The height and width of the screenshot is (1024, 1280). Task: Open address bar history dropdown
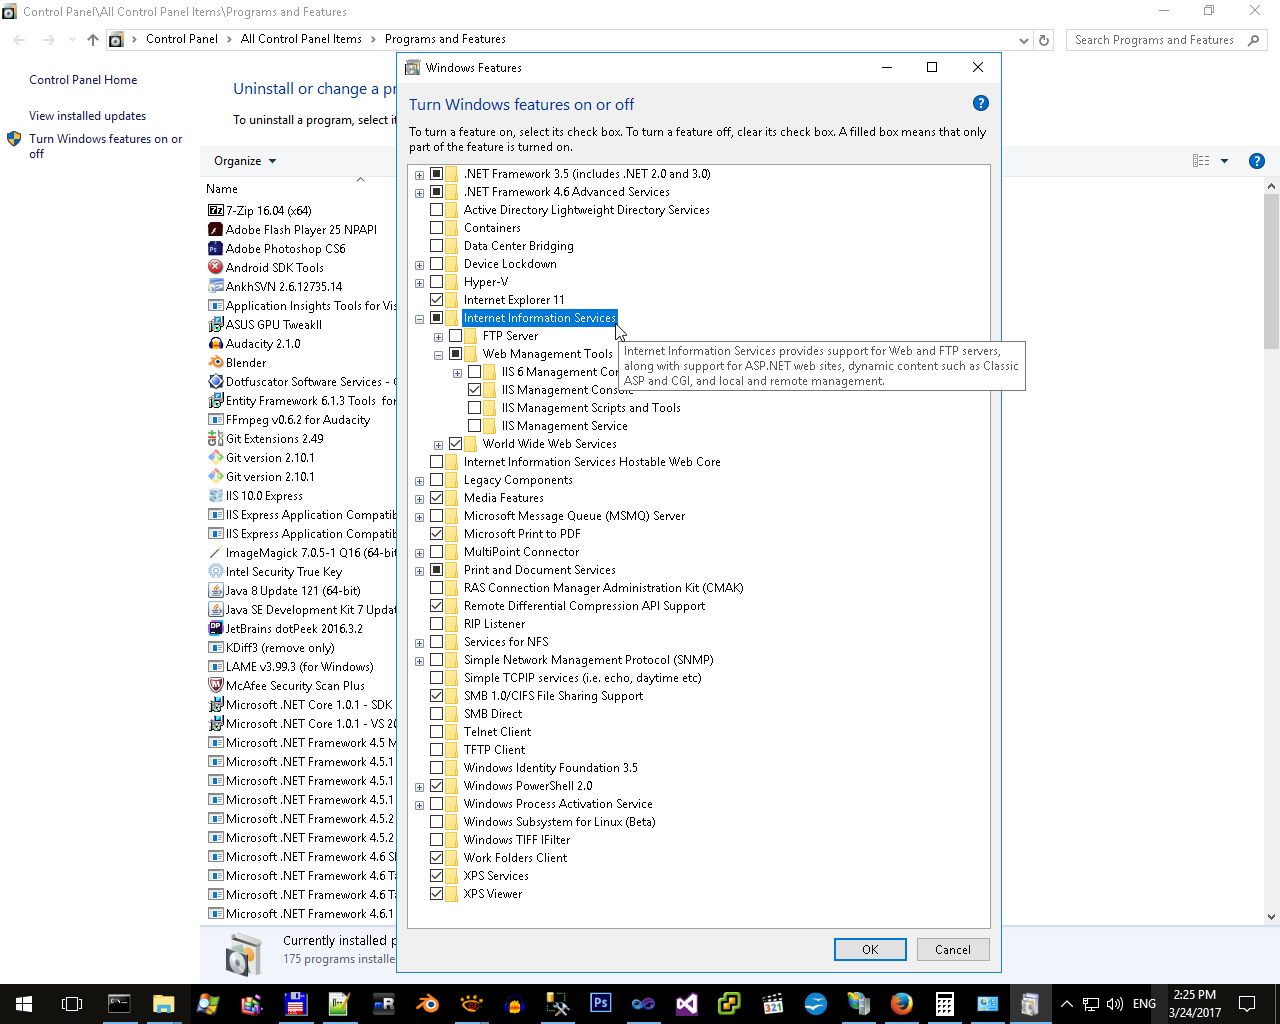pos(1023,40)
